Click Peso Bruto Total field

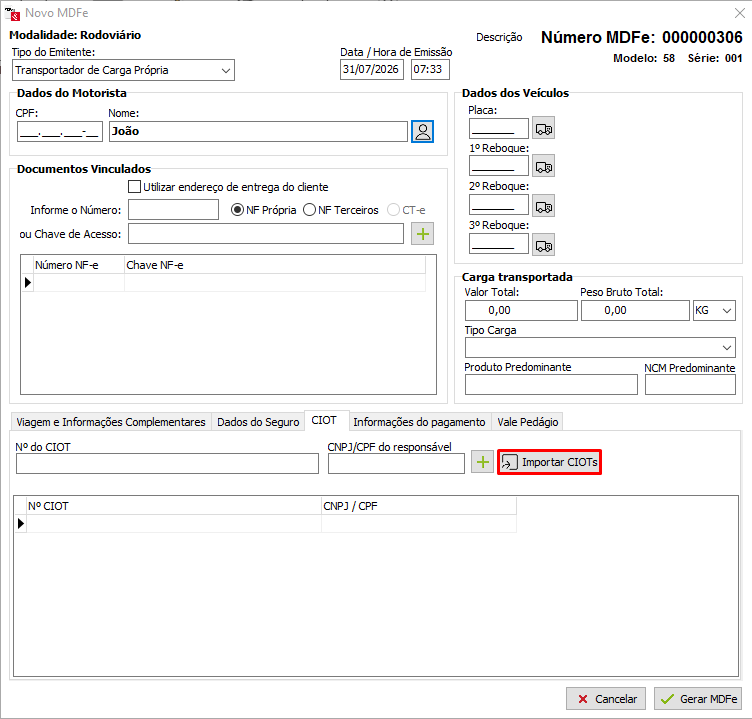click(635, 310)
